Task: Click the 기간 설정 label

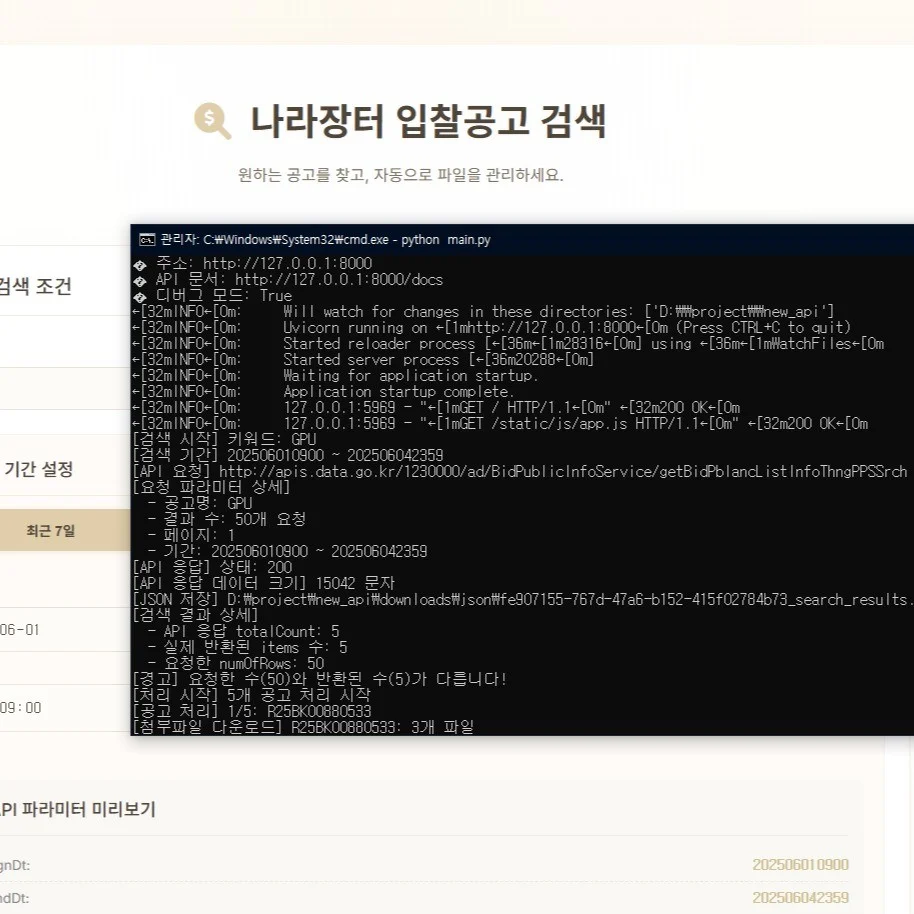Action: coord(38,469)
